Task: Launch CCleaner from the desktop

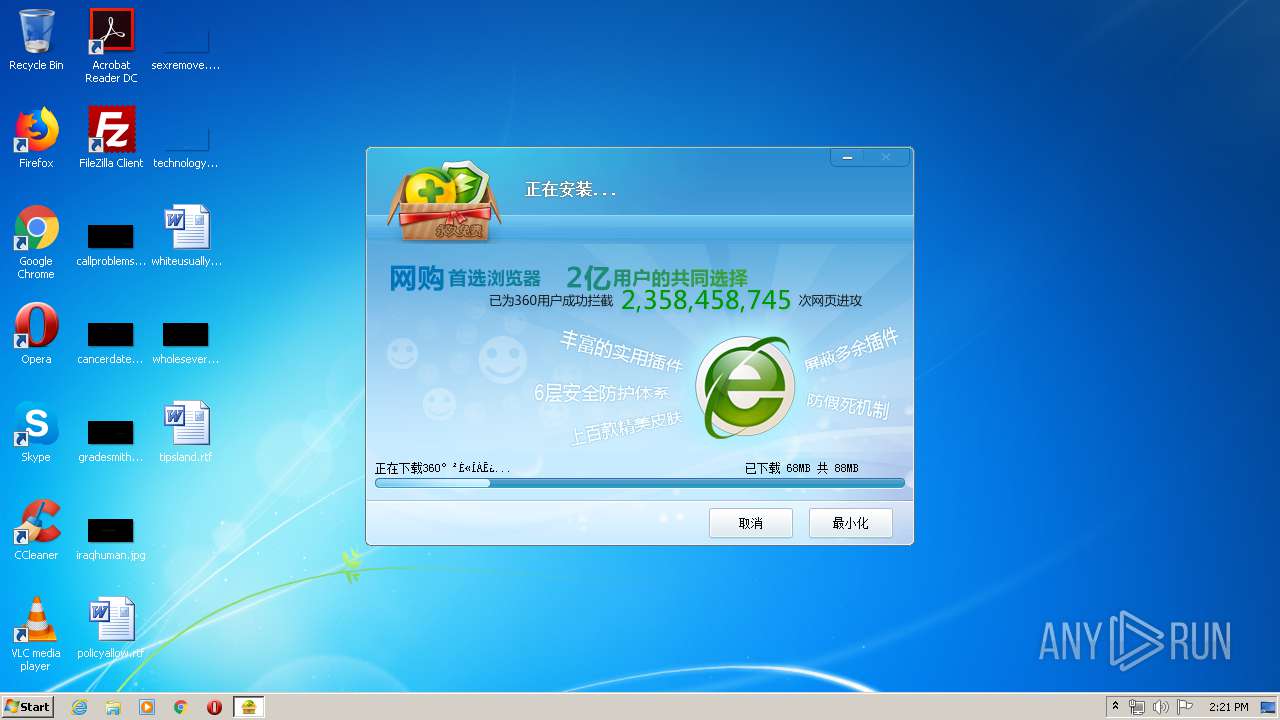Action: click(x=36, y=530)
